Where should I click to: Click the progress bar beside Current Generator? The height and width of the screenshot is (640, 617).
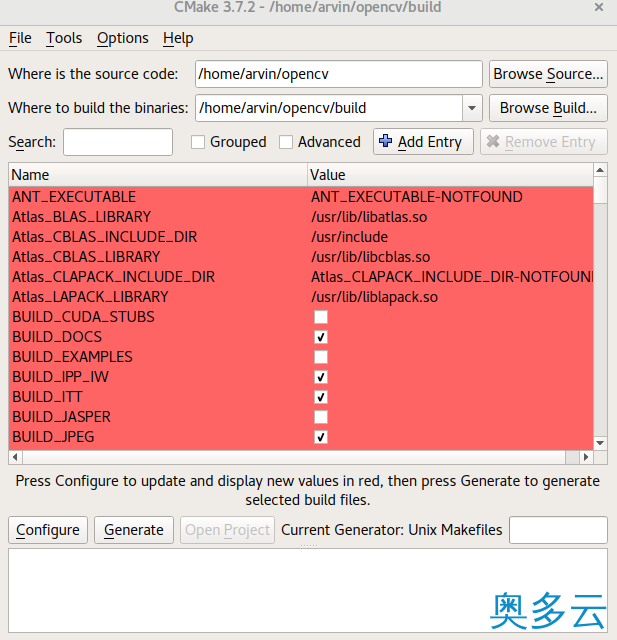(558, 530)
